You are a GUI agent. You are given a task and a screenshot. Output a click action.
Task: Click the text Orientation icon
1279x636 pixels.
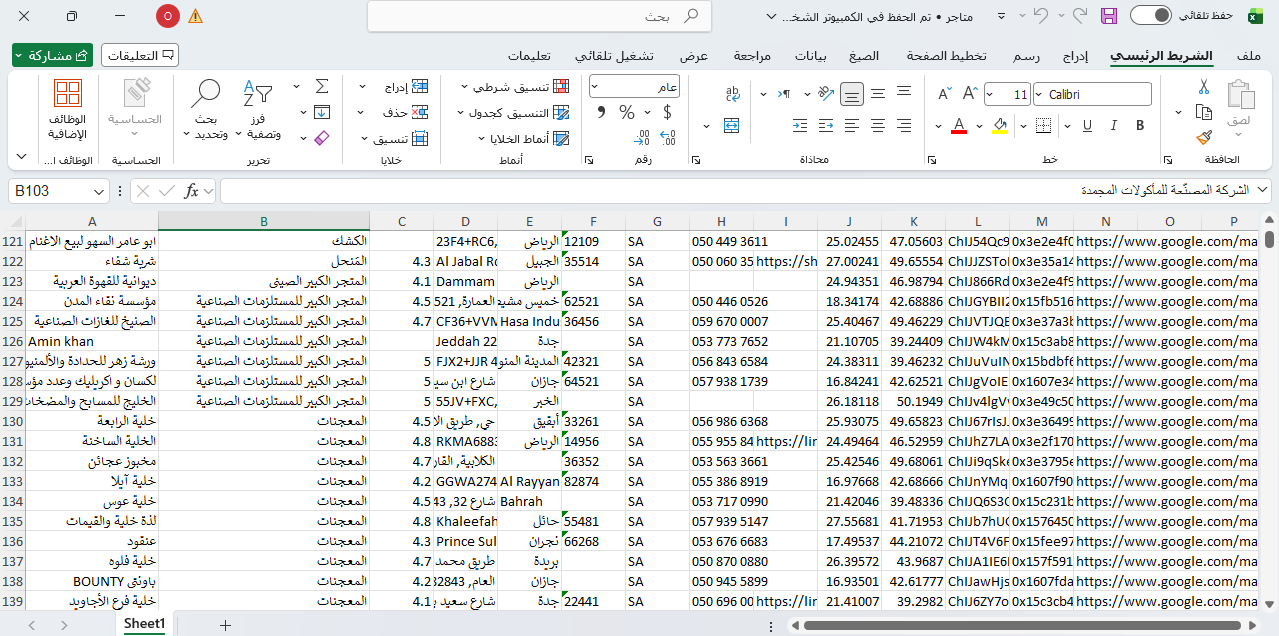pos(825,95)
